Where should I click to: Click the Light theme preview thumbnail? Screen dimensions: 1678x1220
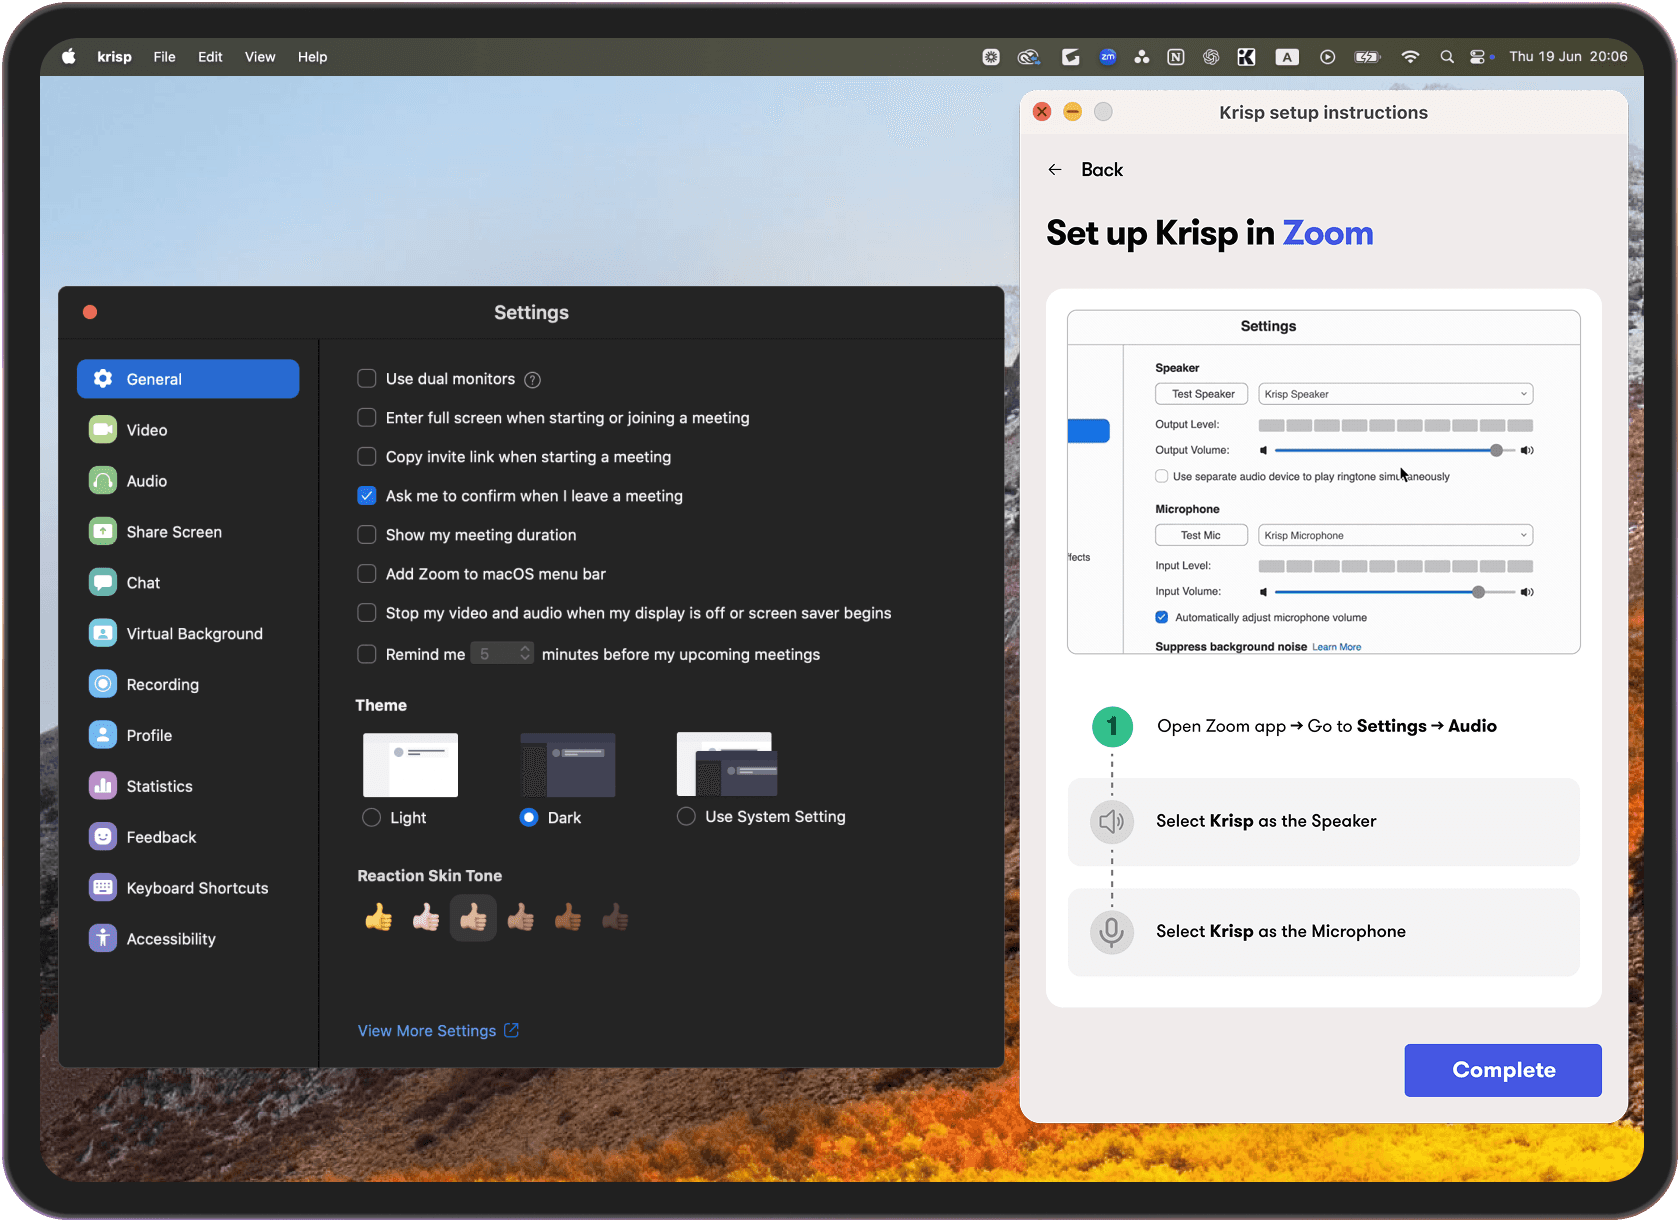pyautogui.click(x=411, y=765)
